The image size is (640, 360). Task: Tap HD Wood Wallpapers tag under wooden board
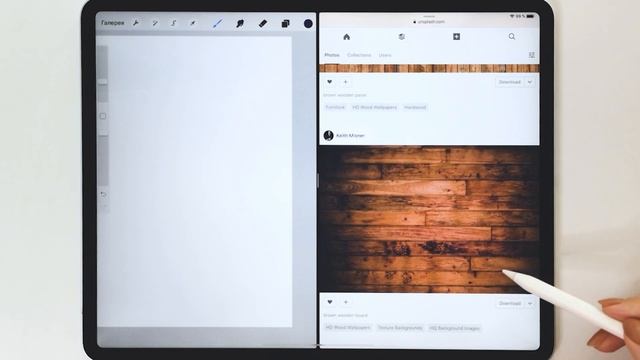pyautogui.click(x=348, y=327)
